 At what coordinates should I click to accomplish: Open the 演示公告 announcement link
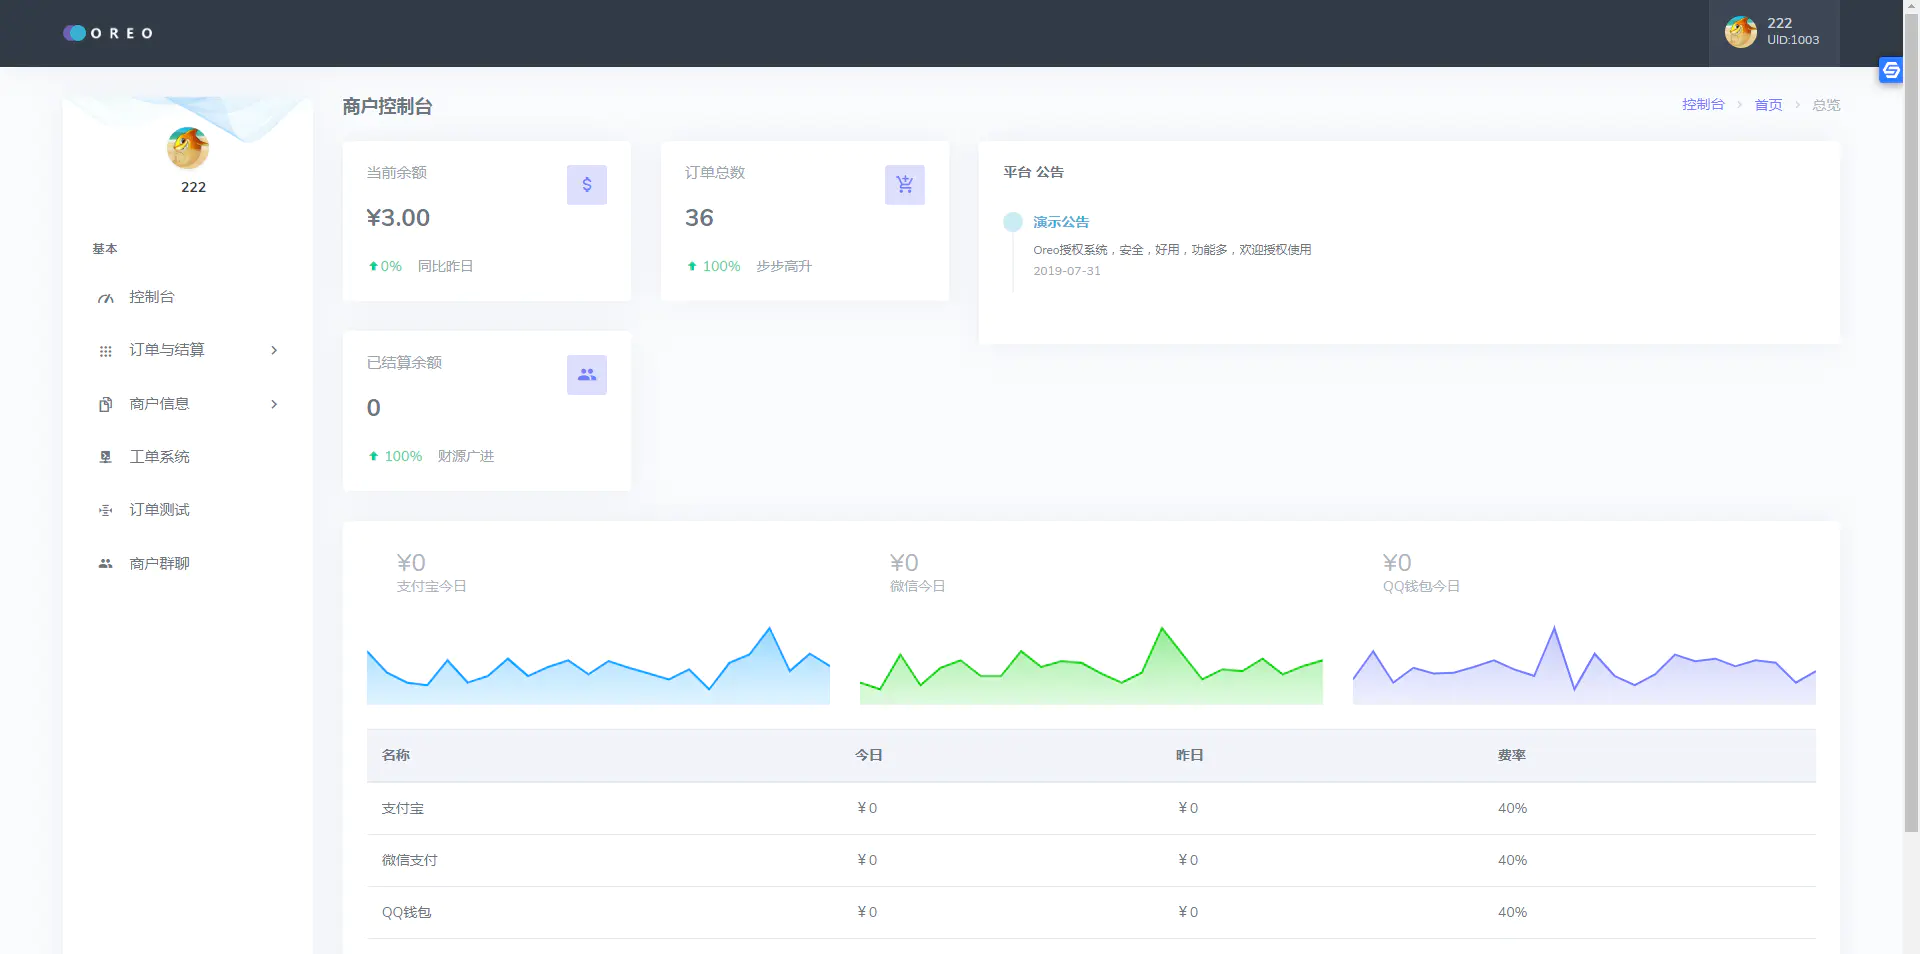pos(1061,222)
